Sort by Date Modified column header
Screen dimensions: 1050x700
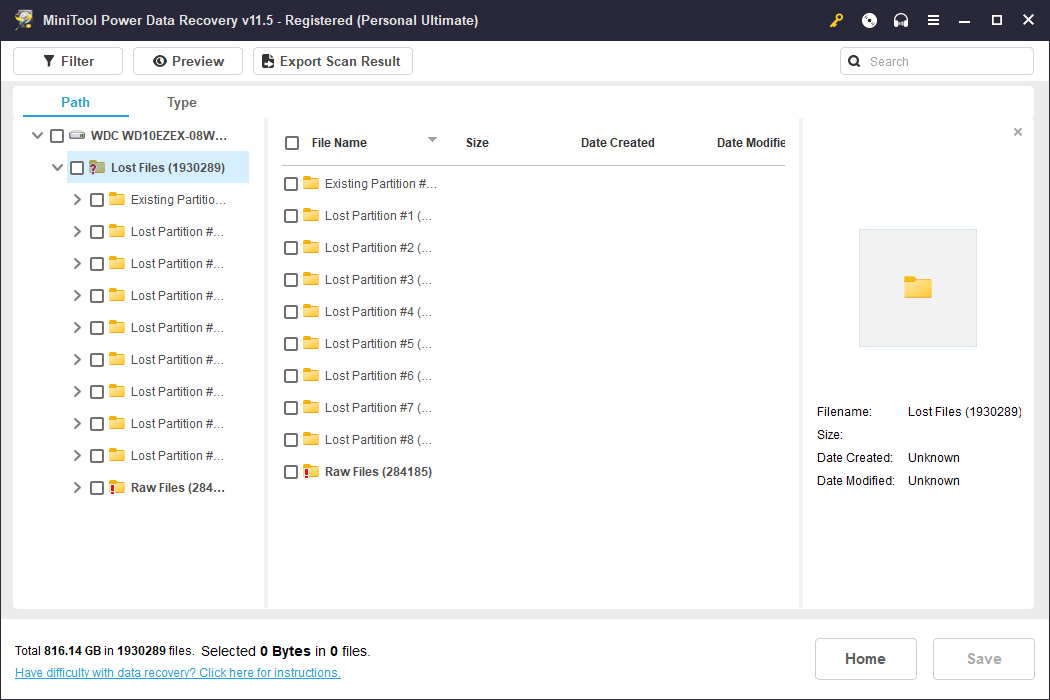tap(751, 143)
